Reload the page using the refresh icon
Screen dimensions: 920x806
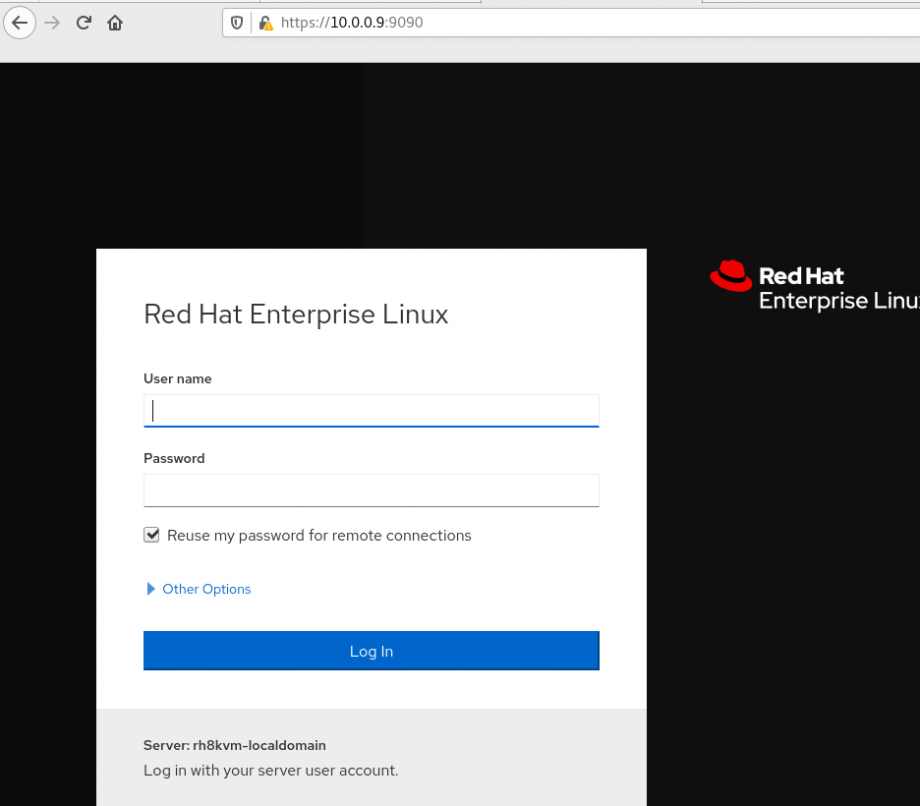tap(83, 22)
